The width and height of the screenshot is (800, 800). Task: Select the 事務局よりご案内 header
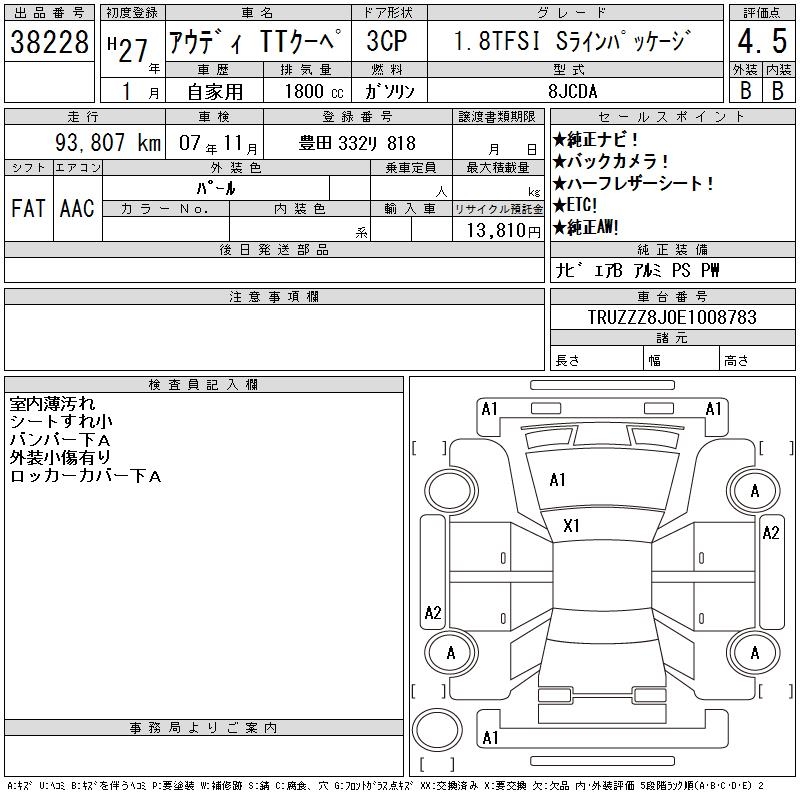[203, 728]
